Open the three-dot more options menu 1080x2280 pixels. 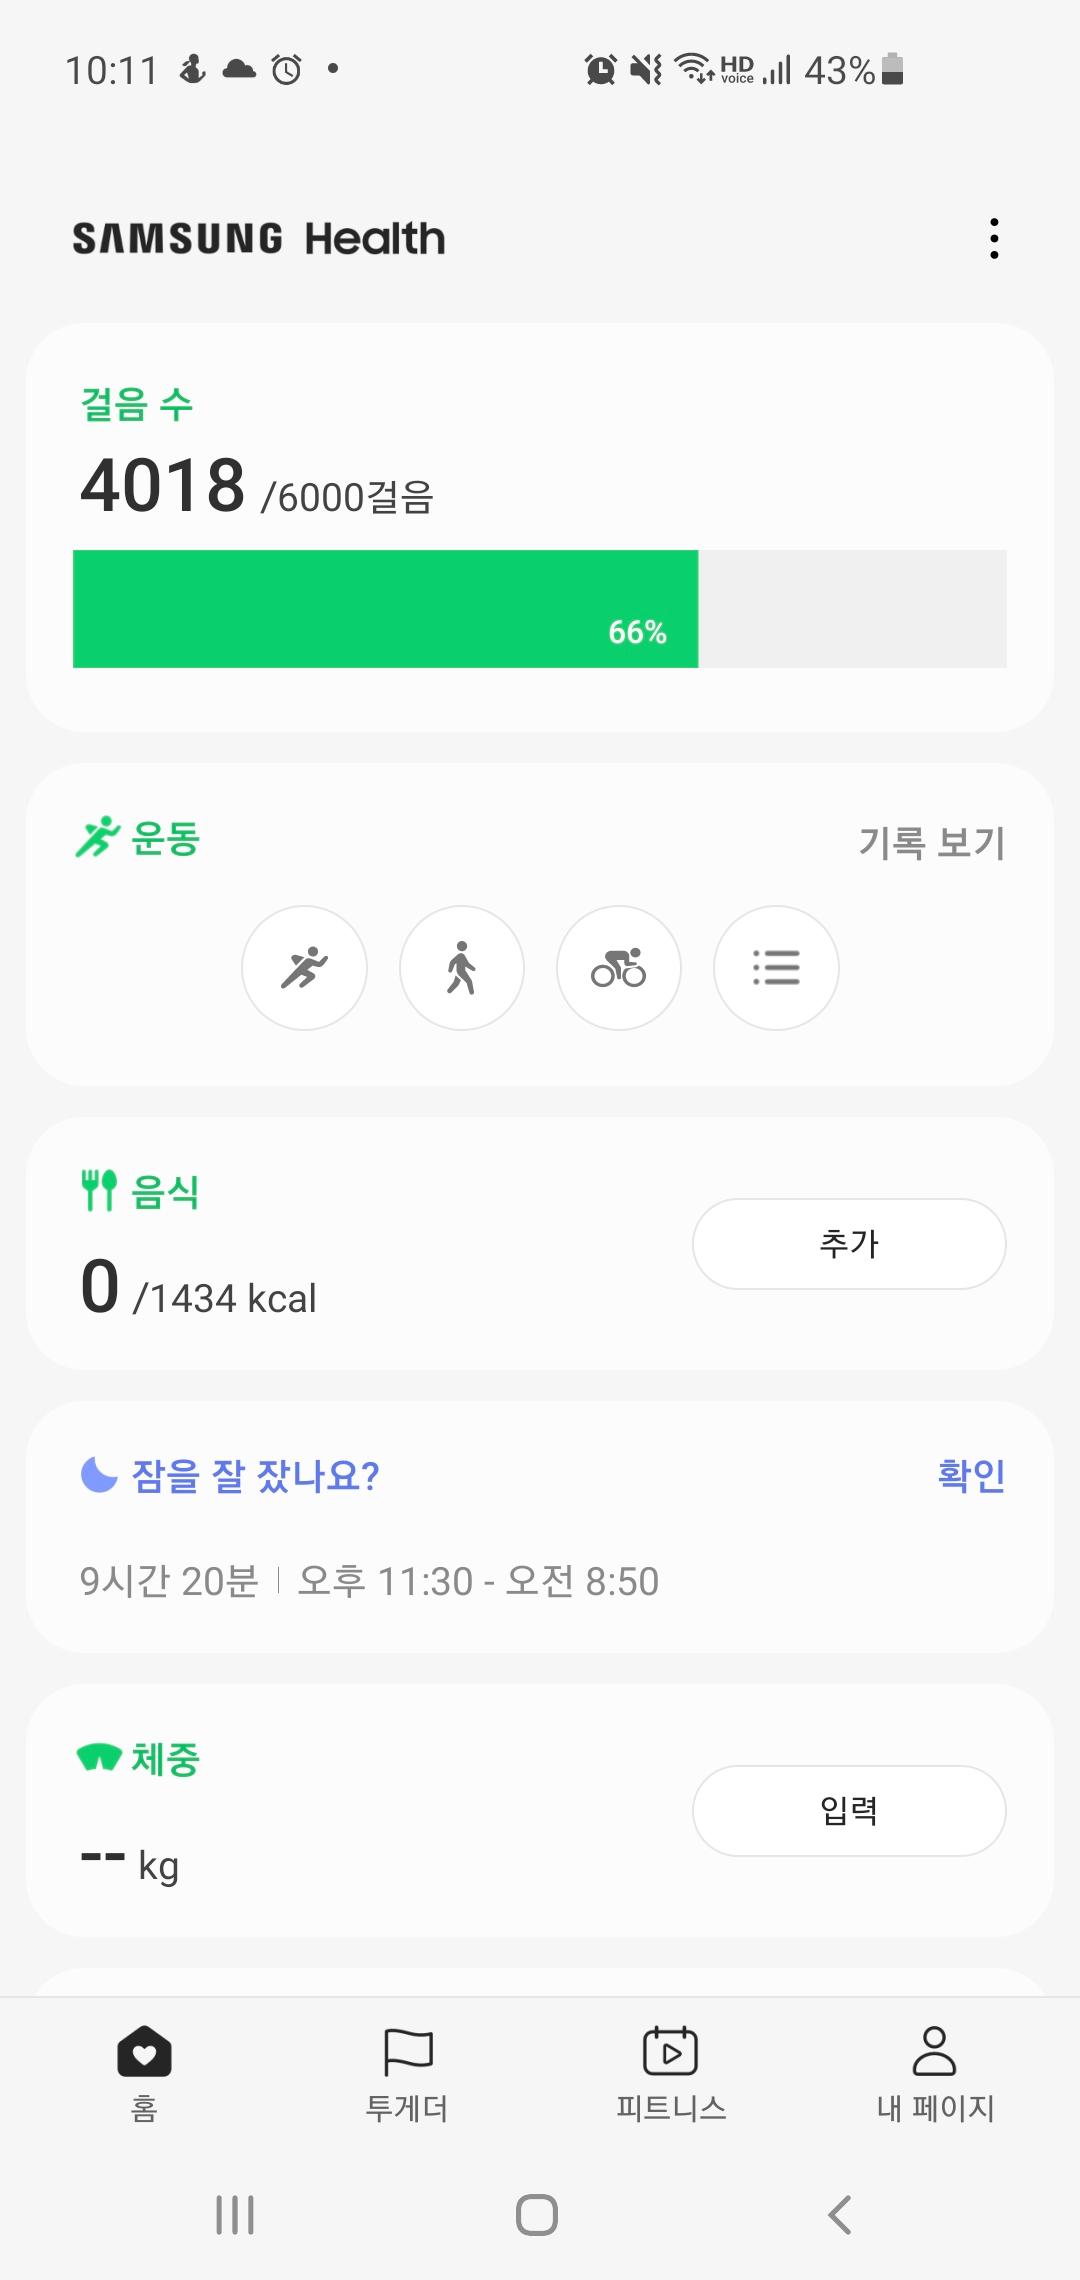coord(993,239)
